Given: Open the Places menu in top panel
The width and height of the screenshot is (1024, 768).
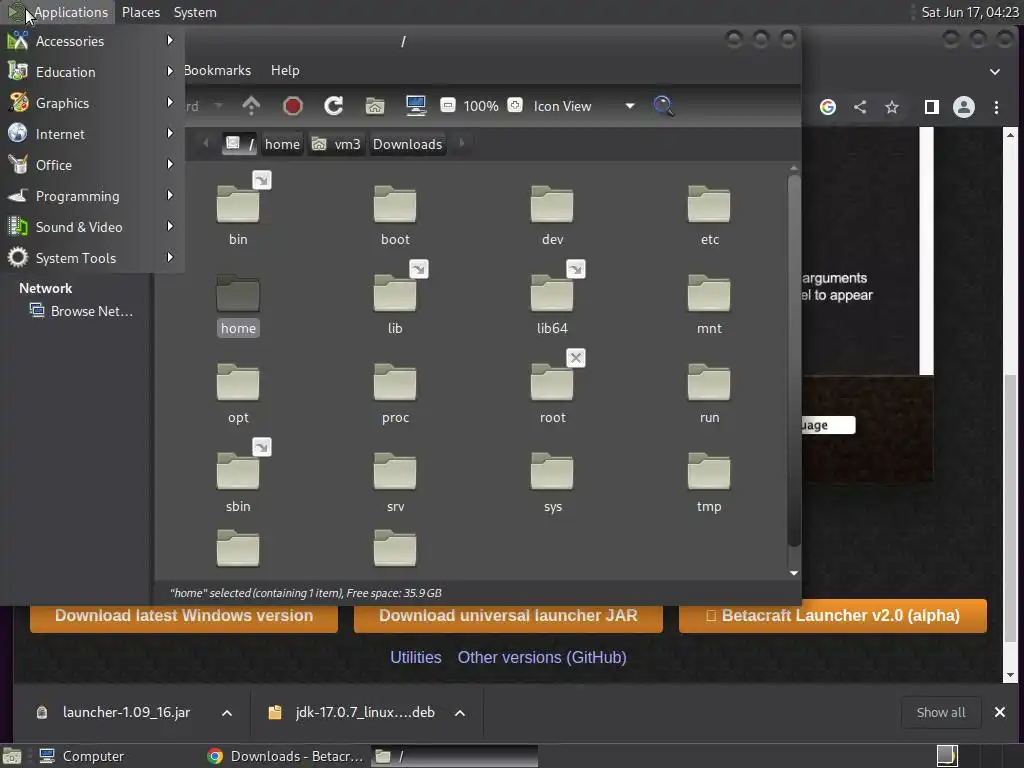Looking at the screenshot, I should (x=140, y=12).
